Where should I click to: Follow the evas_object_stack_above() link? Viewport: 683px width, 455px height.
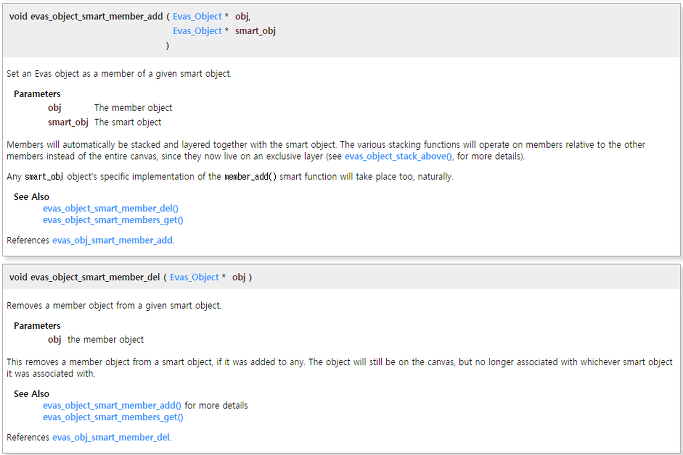coord(399,156)
